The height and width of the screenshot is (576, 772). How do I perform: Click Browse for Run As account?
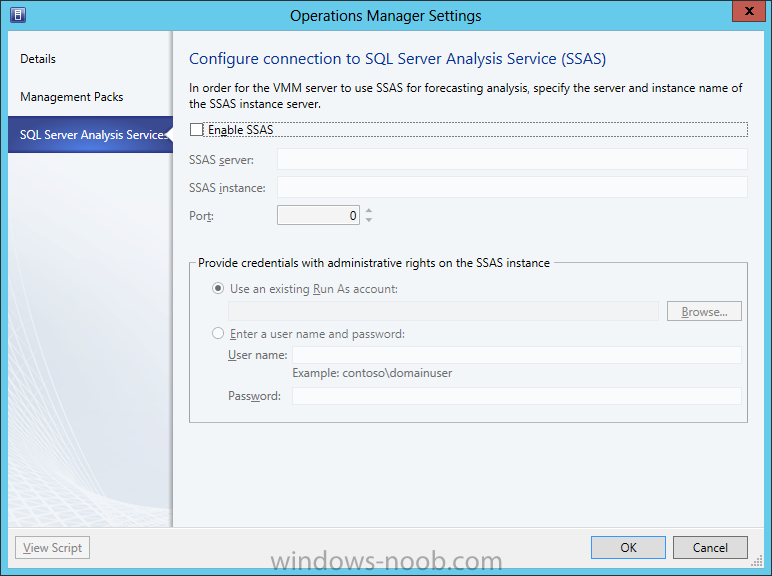pyautogui.click(x=704, y=312)
